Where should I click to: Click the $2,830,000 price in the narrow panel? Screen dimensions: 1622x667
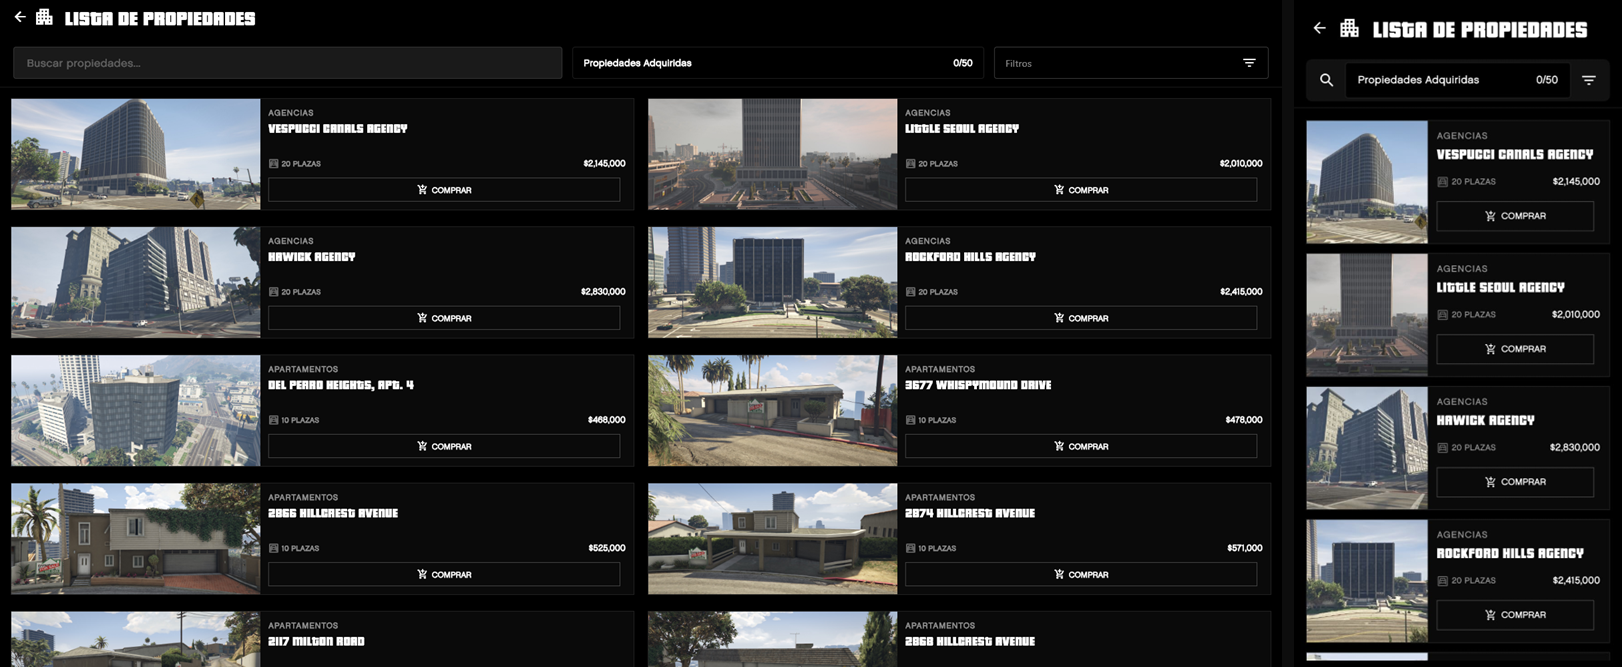(x=1575, y=447)
